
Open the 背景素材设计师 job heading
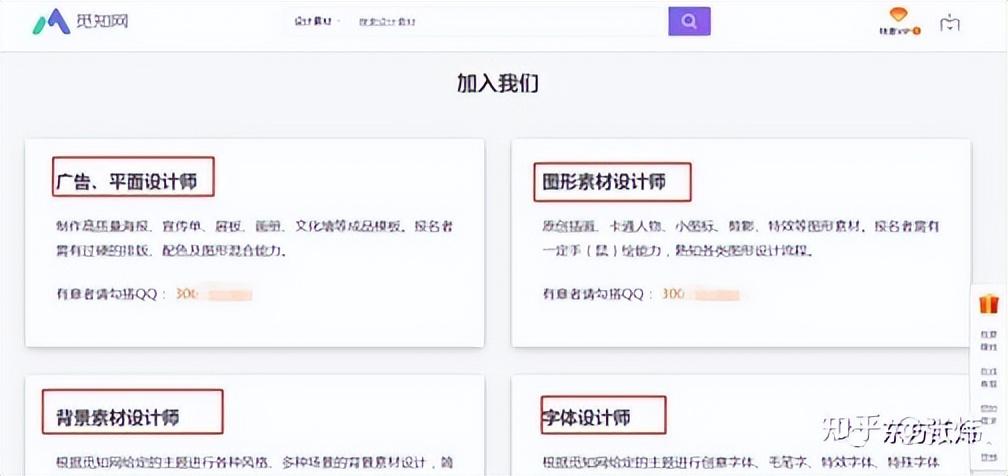(117, 417)
